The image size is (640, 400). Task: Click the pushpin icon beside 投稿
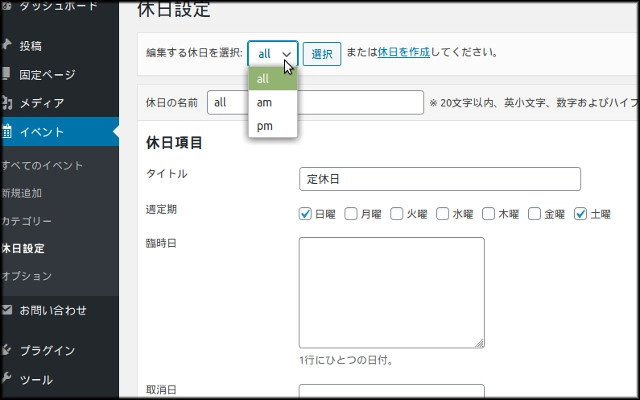6,45
